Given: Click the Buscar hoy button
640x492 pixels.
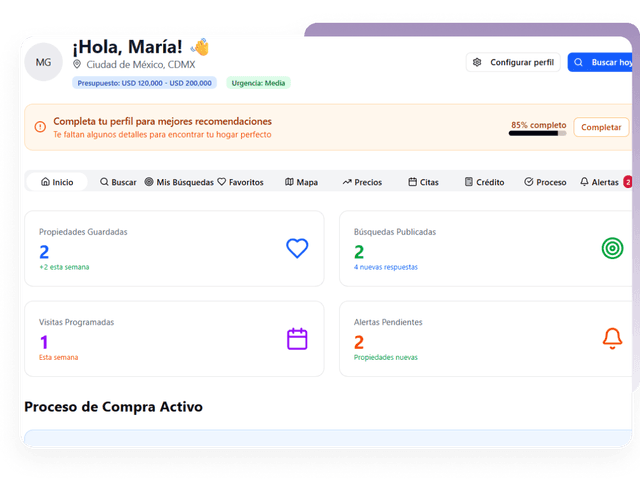Looking at the screenshot, I should pos(600,62).
